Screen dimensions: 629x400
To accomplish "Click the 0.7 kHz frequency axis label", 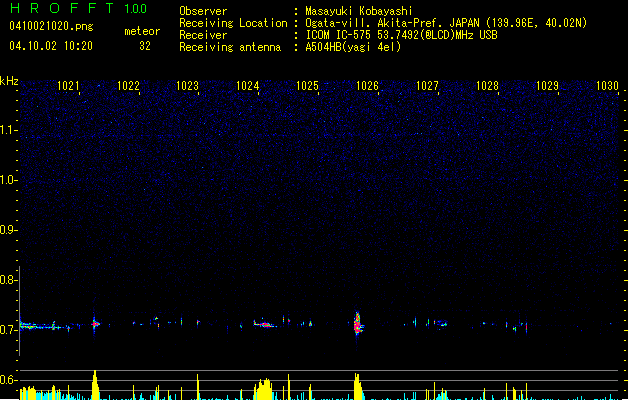I will [x=8, y=330].
